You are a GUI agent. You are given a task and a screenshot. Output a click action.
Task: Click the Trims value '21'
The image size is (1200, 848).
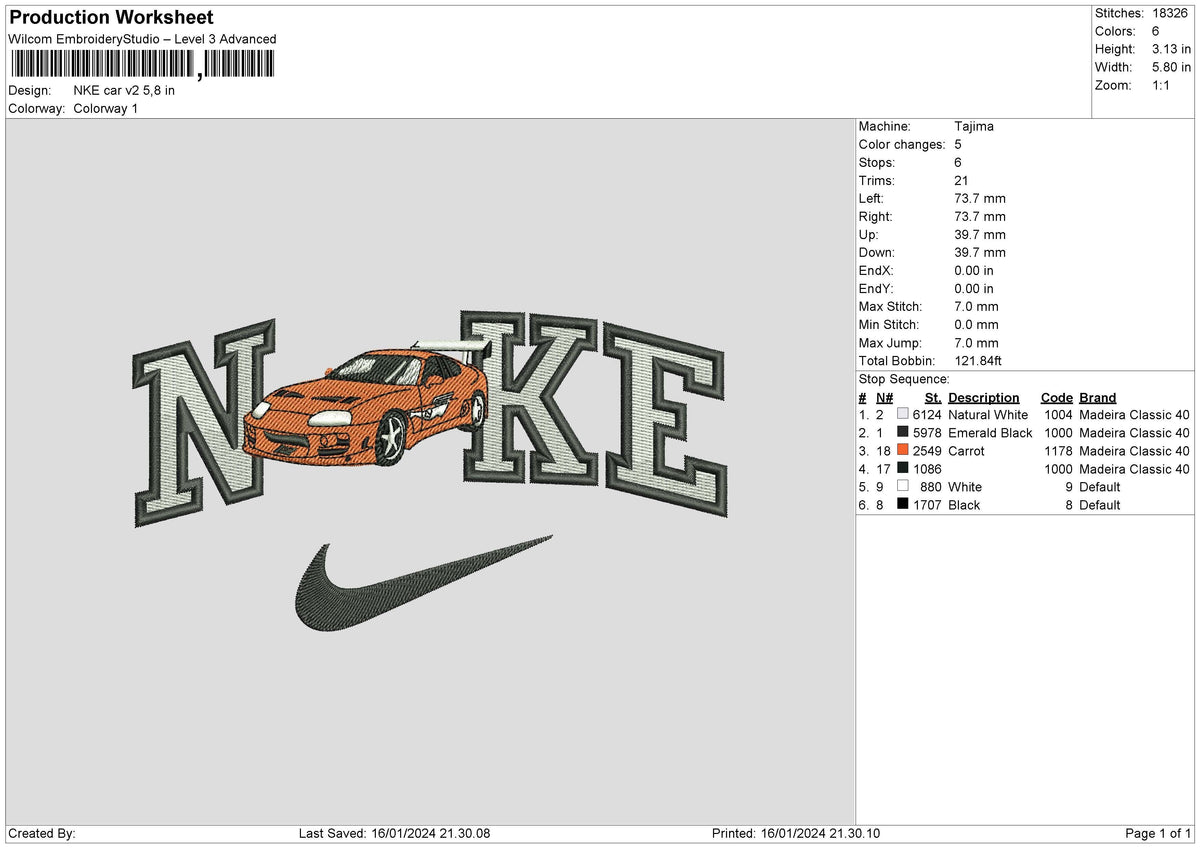[962, 181]
